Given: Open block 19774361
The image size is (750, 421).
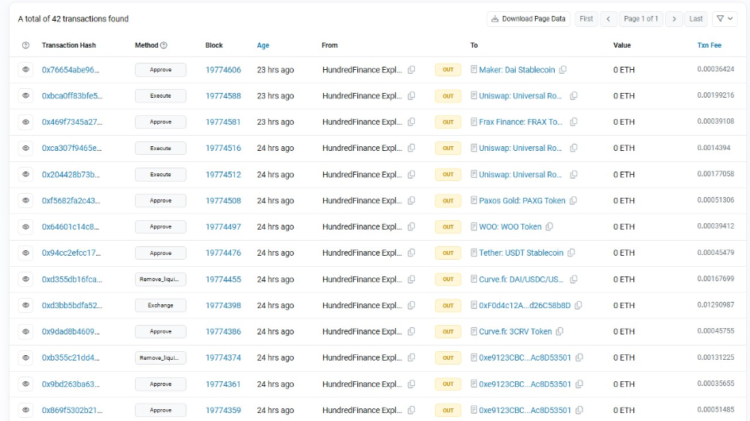Looking at the screenshot, I should (x=223, y=384).
